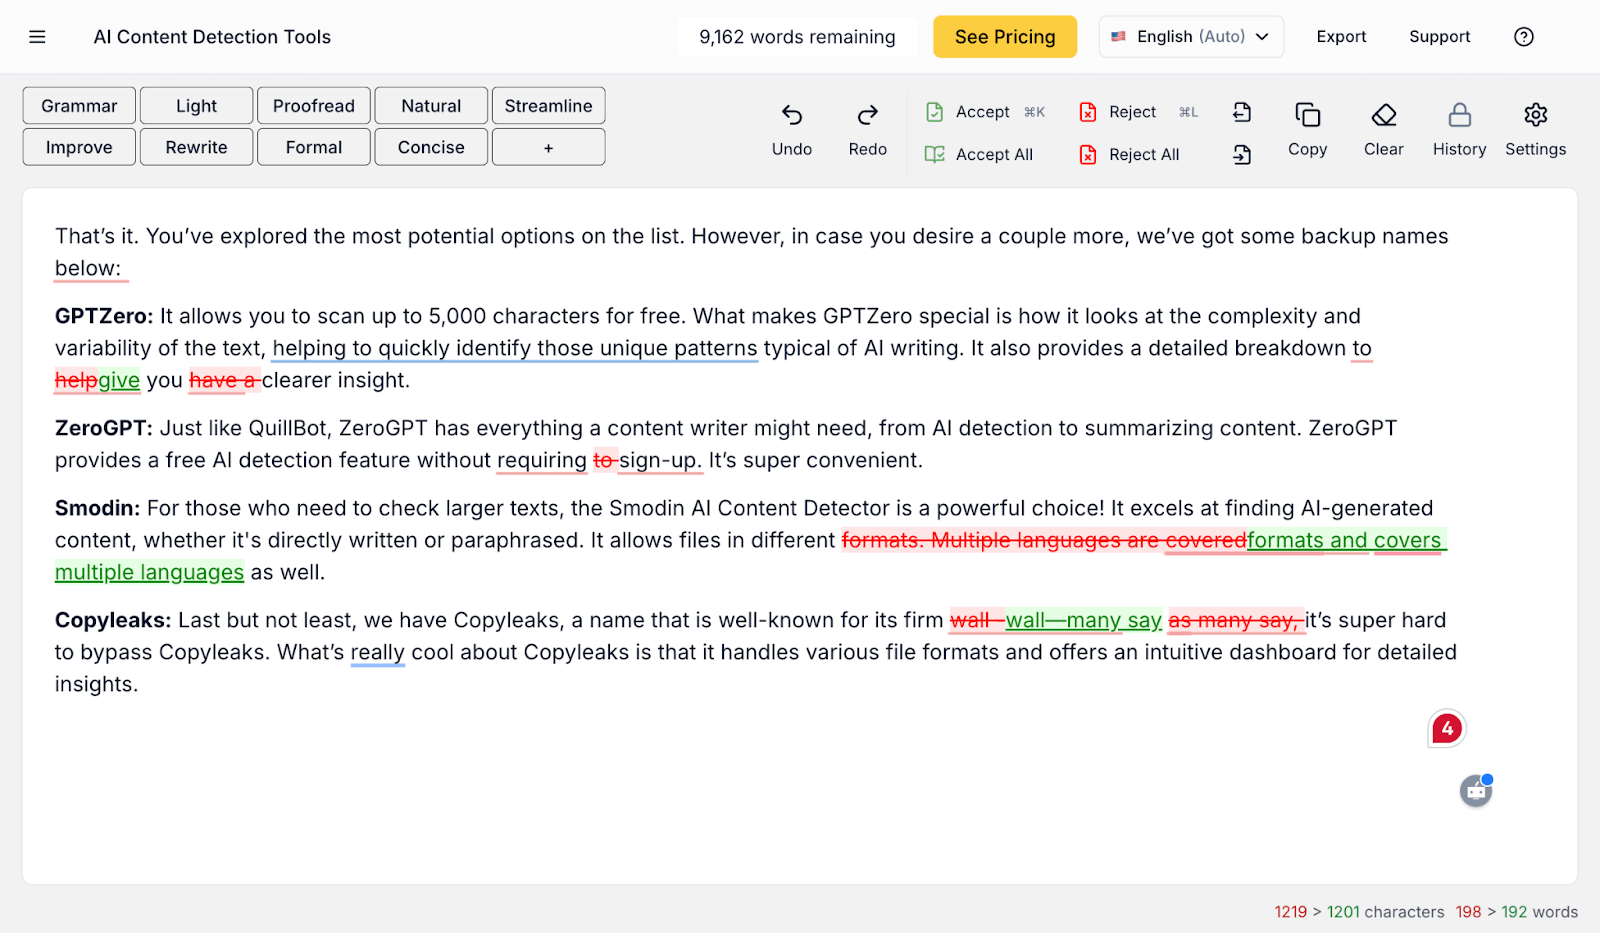Accept All suggestions
The height and width of the screenshot is (933, 1600).
pyautogui.click(x=979, y=154)
